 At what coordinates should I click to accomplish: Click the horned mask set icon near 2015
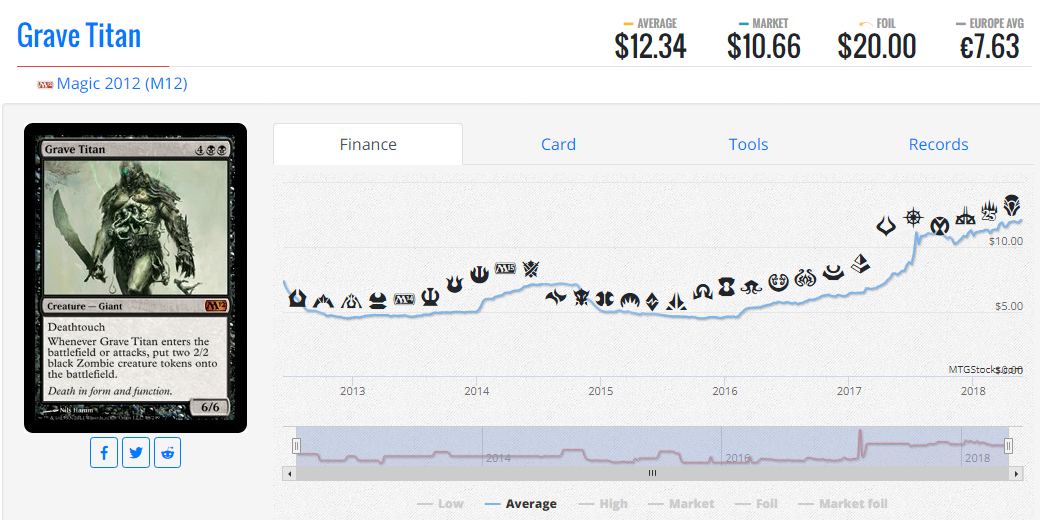tap(582, 297)
